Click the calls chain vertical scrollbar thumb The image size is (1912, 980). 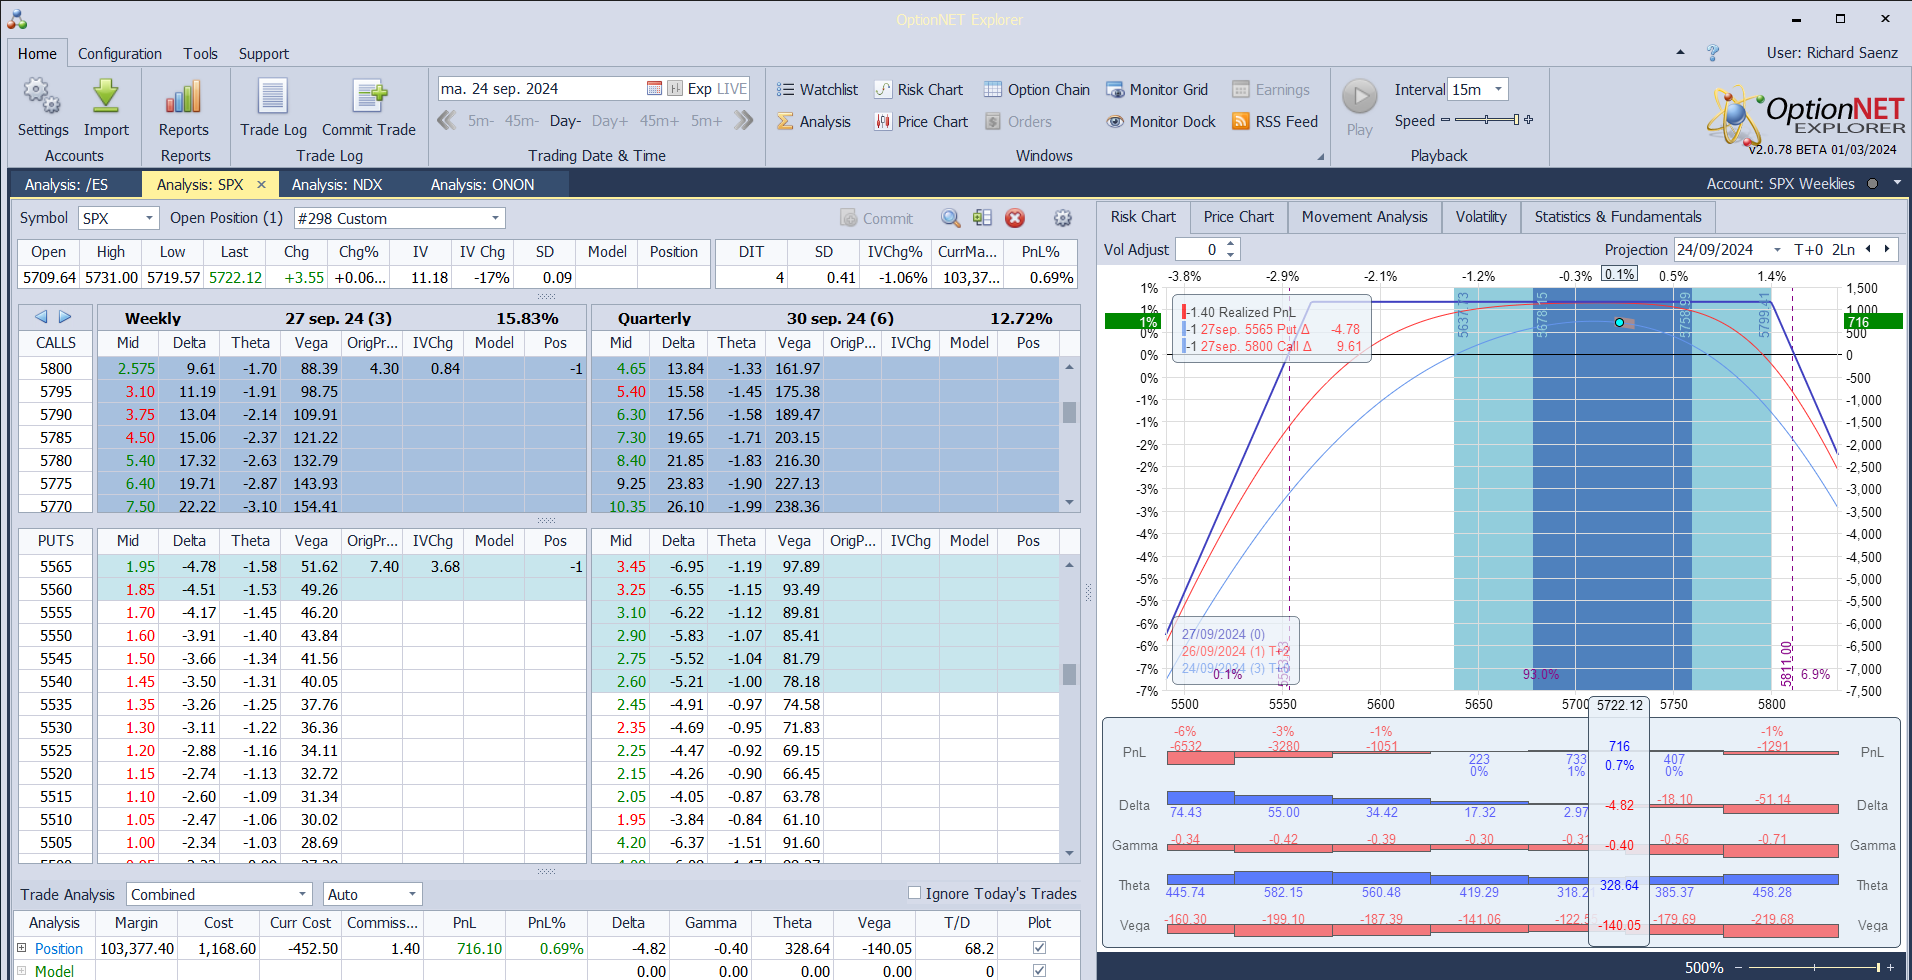[1069, 412]
